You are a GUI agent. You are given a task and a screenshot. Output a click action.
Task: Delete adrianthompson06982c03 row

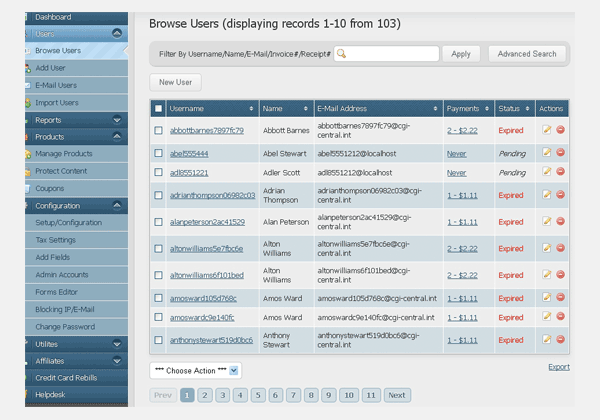pyautogui.click(x=561, y=195)
